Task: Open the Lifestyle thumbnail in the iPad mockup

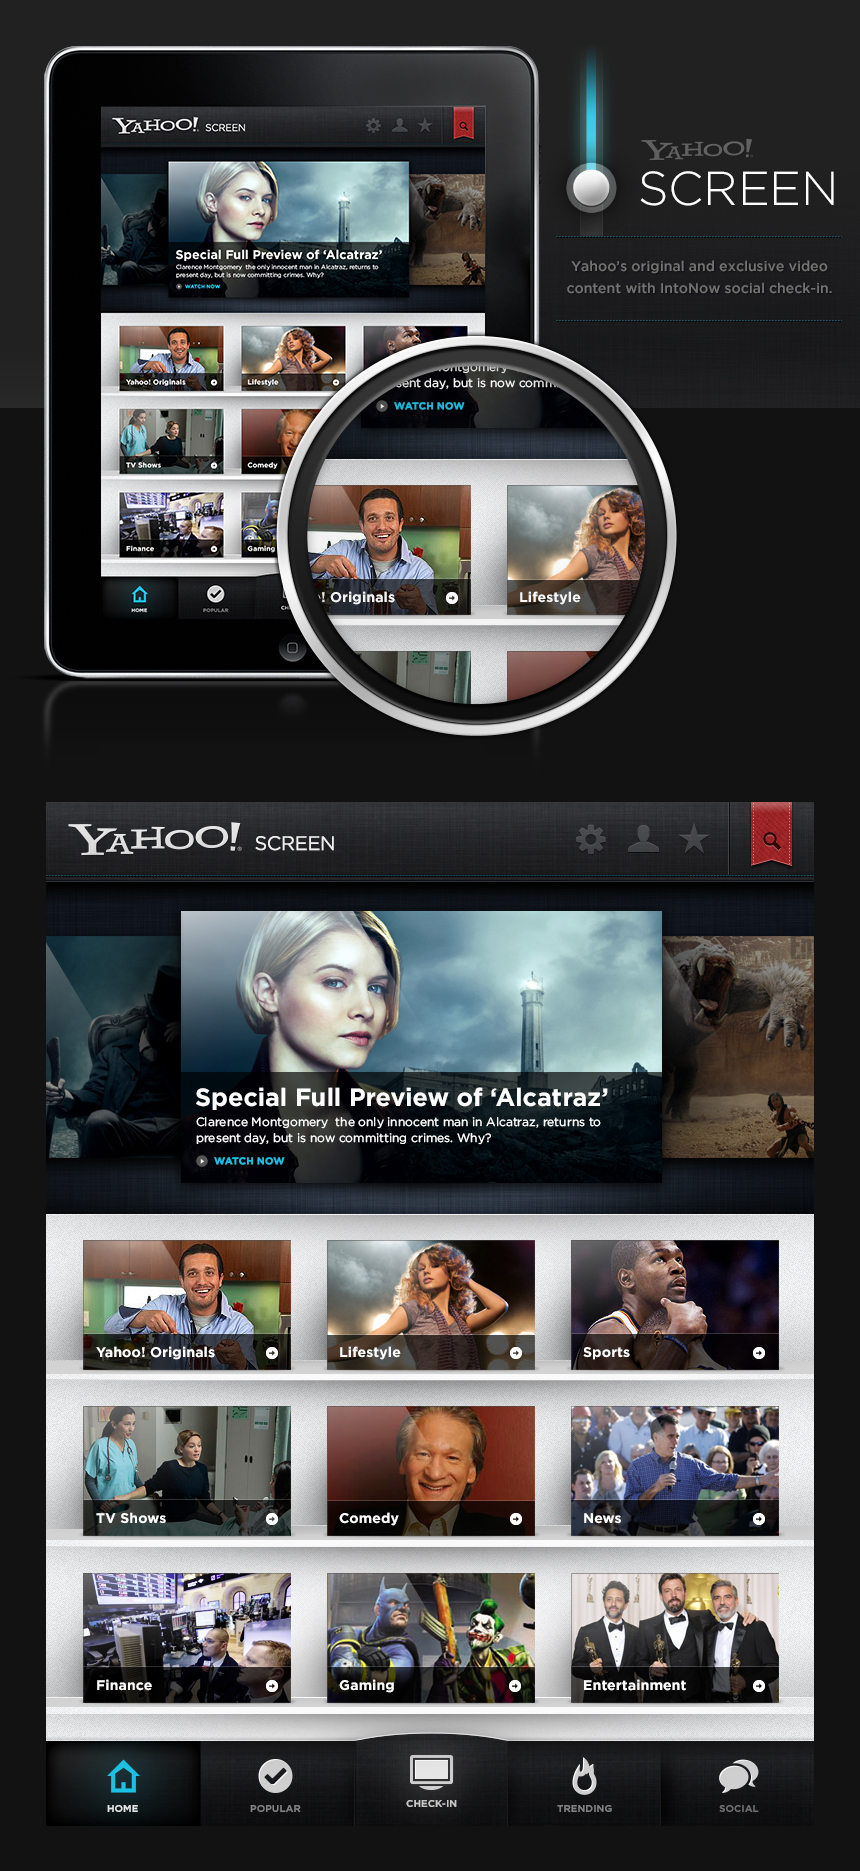Action: [x=293, y=358]
